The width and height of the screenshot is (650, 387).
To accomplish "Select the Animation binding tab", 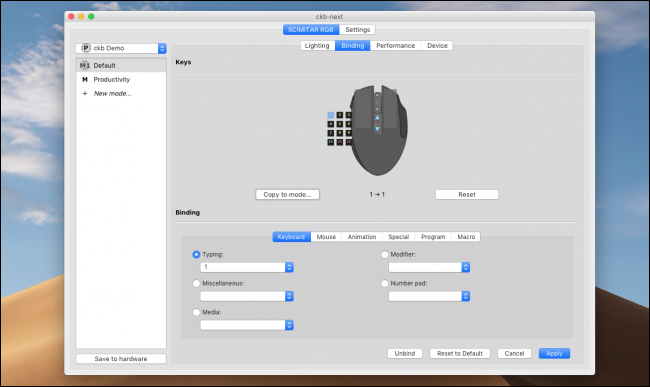I will [x=362, y=237].
